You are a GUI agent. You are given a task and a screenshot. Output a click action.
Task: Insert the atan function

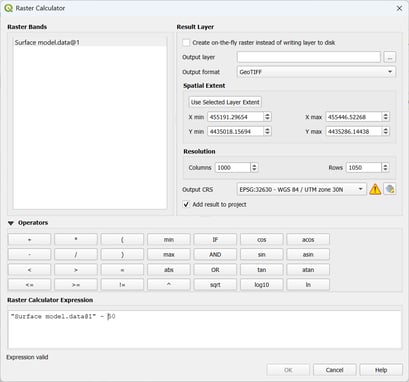308,270
